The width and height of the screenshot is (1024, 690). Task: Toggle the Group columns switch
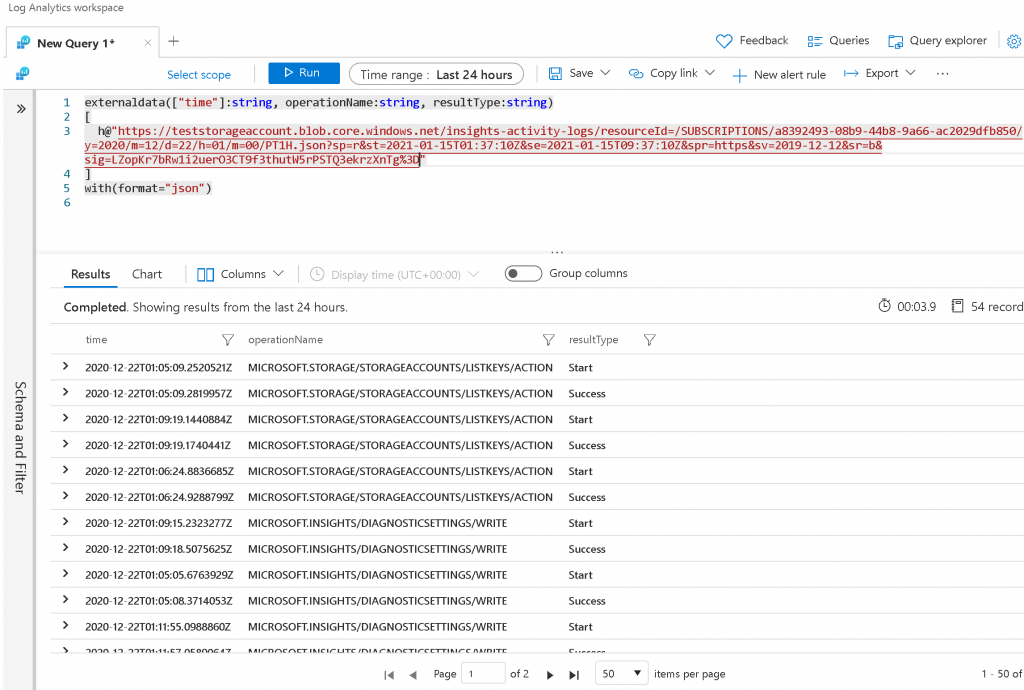pos(523,274)
